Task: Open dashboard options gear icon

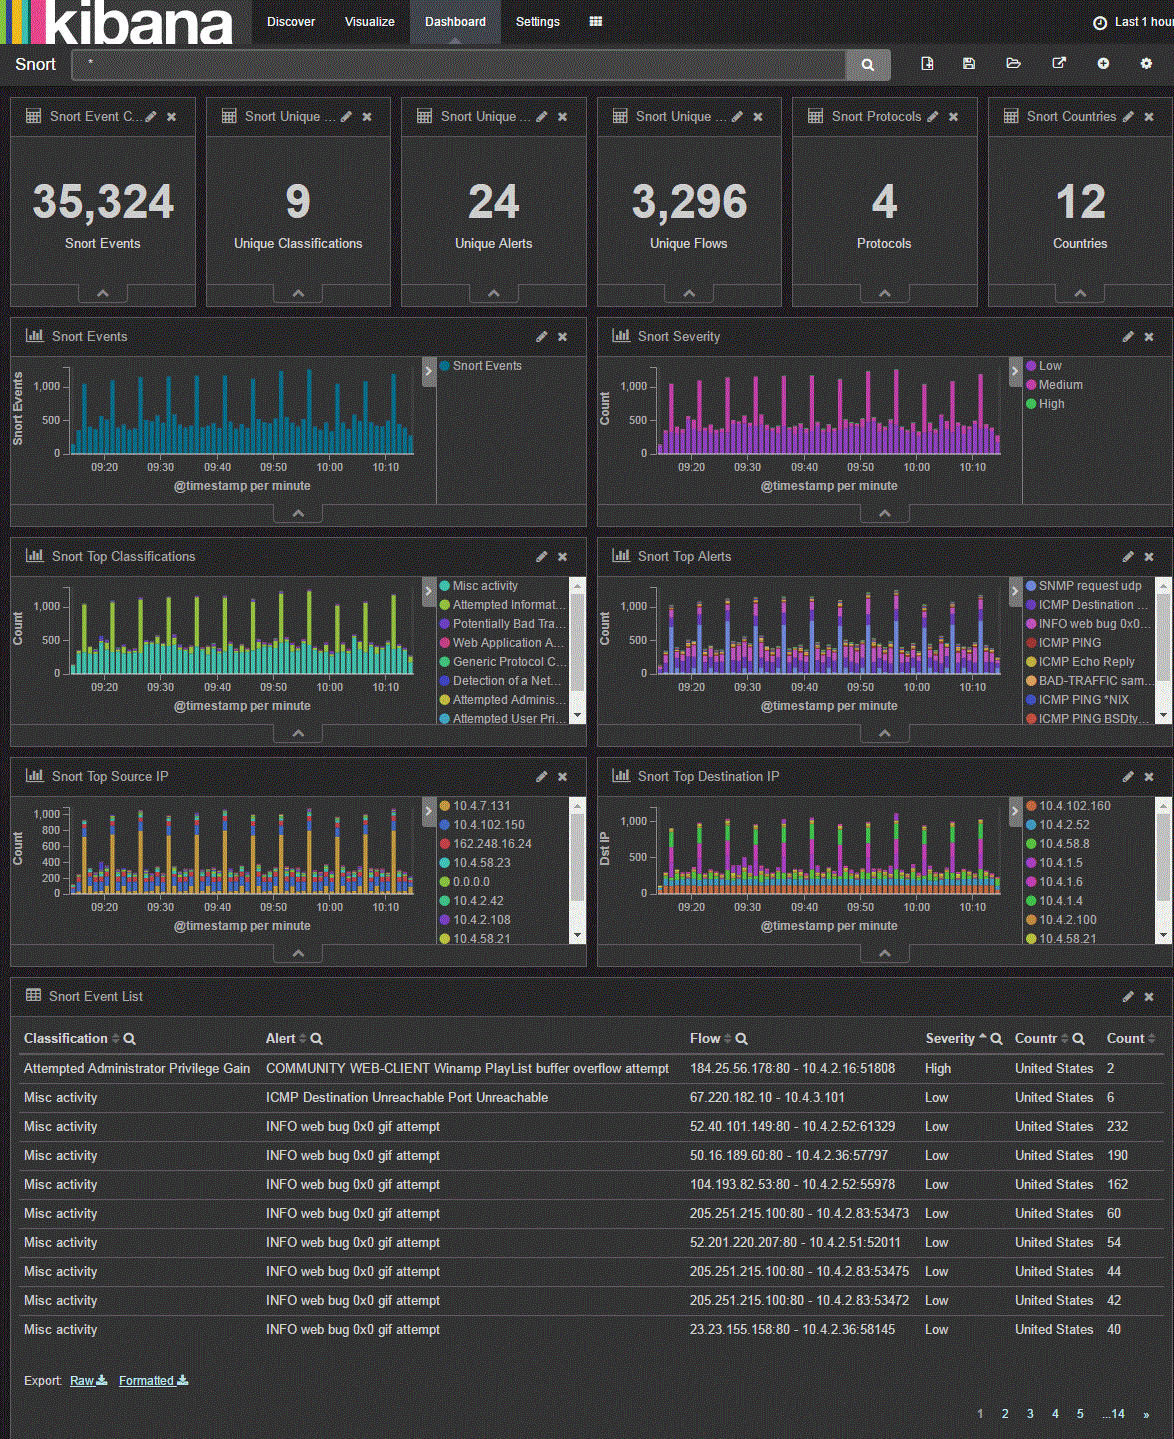Action: (x=1146, y=63)
